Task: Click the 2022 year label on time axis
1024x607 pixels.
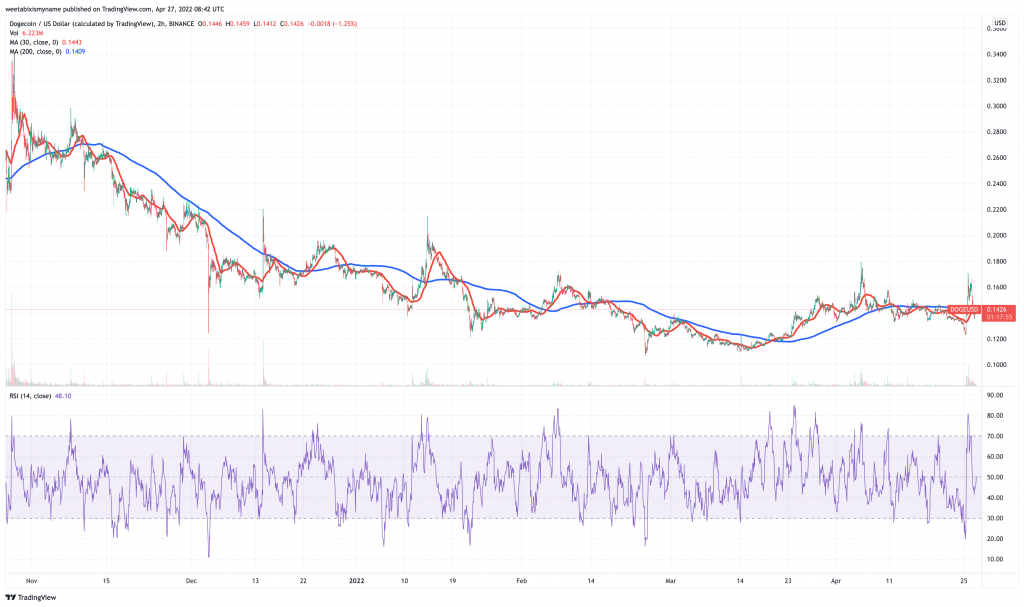Action: 357,580
